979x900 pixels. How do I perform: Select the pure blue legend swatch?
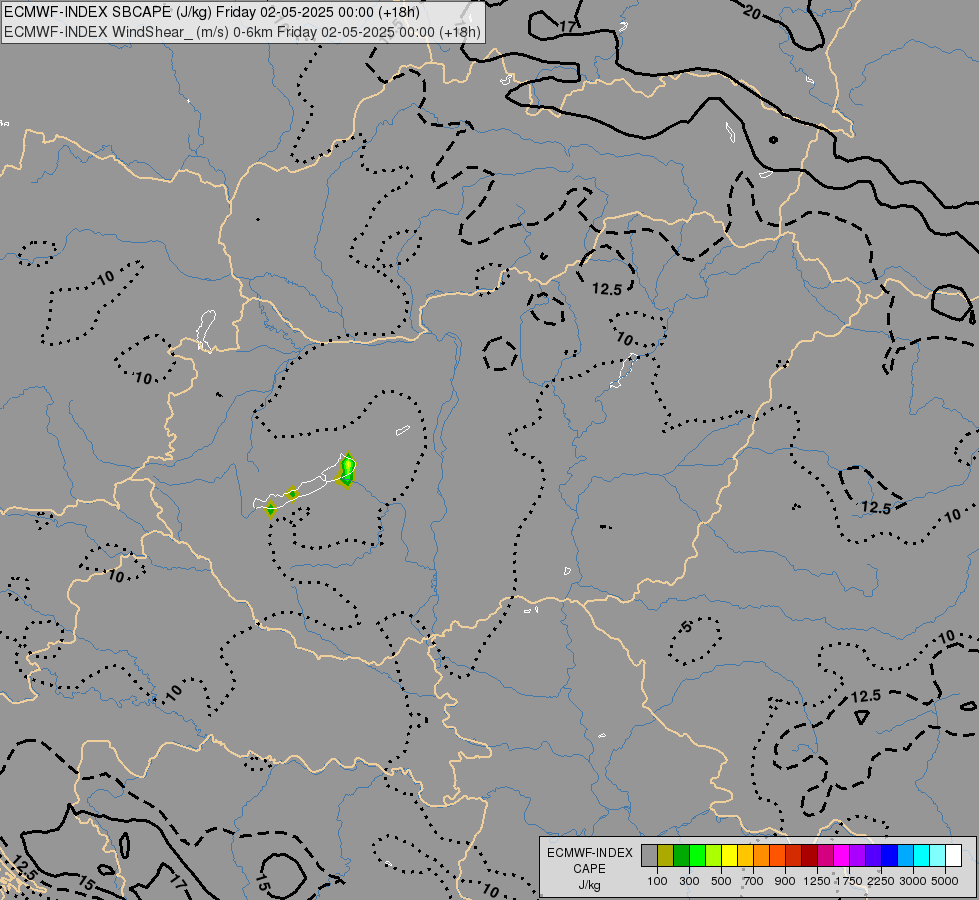coord(889,855)
